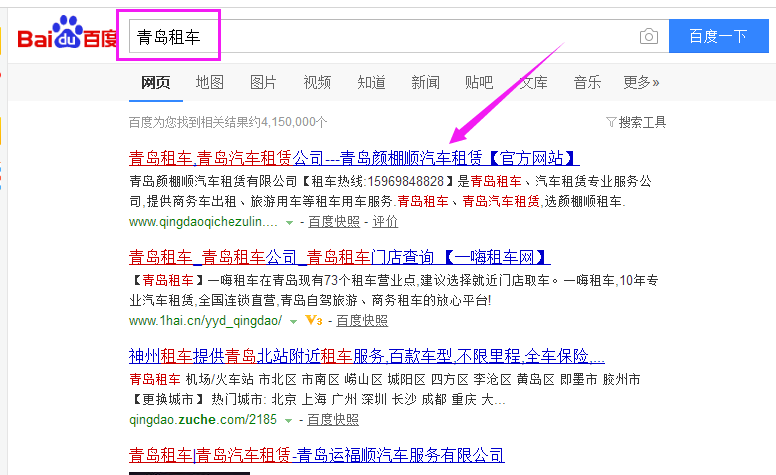The height and width of the screenshot is (475, 776).
Task: Click the V3 credibility badge
Action: click(x=314, y=321)
